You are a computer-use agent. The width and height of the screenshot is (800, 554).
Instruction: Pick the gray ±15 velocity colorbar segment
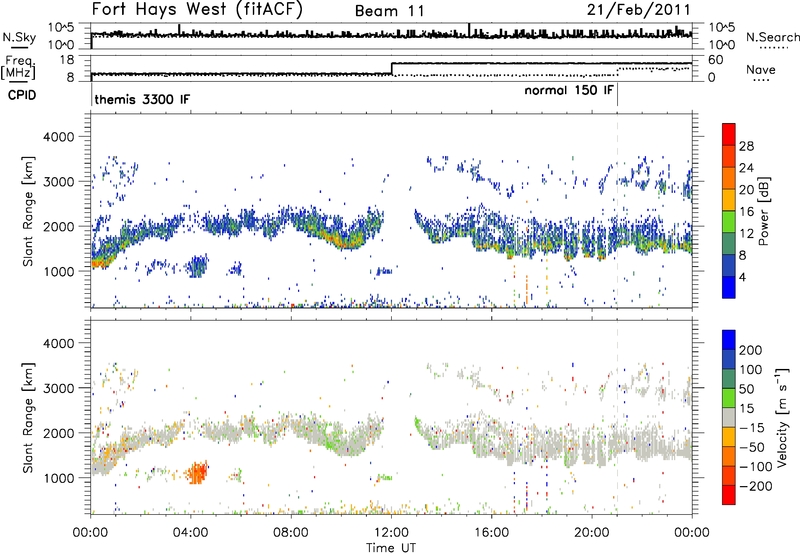click(729, 418)
